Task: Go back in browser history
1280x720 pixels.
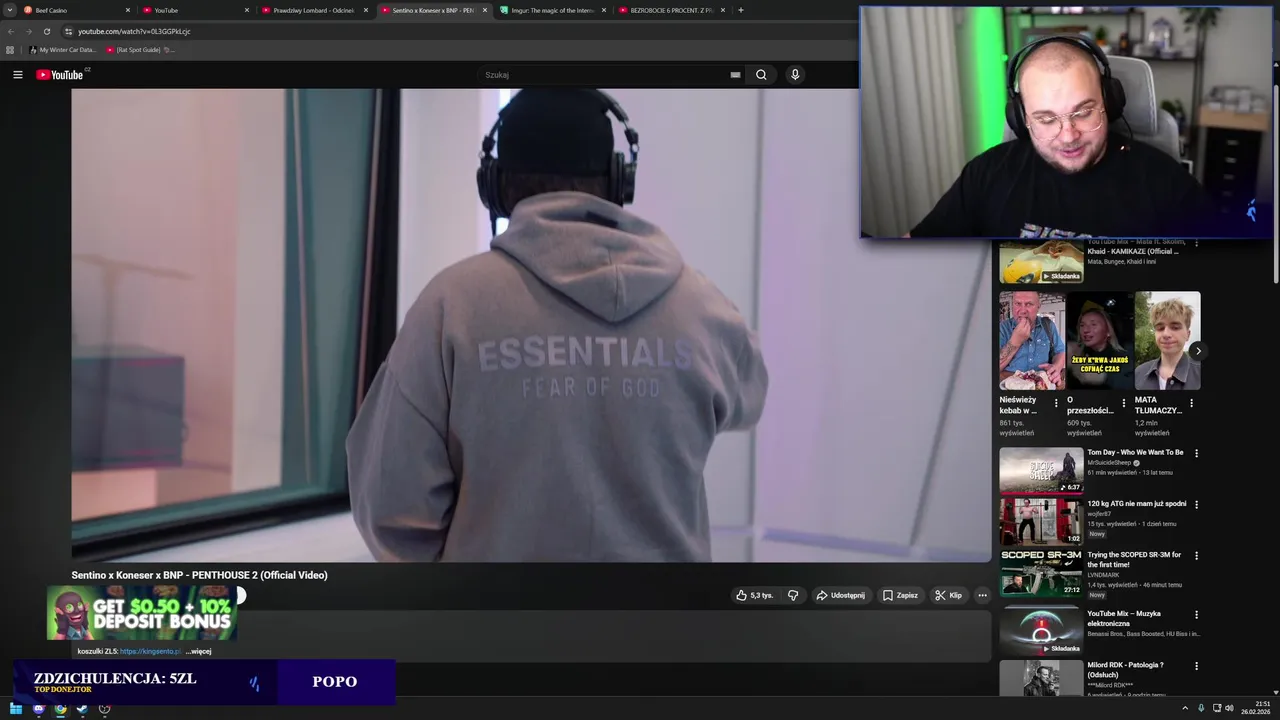Action: pos(11,31)
